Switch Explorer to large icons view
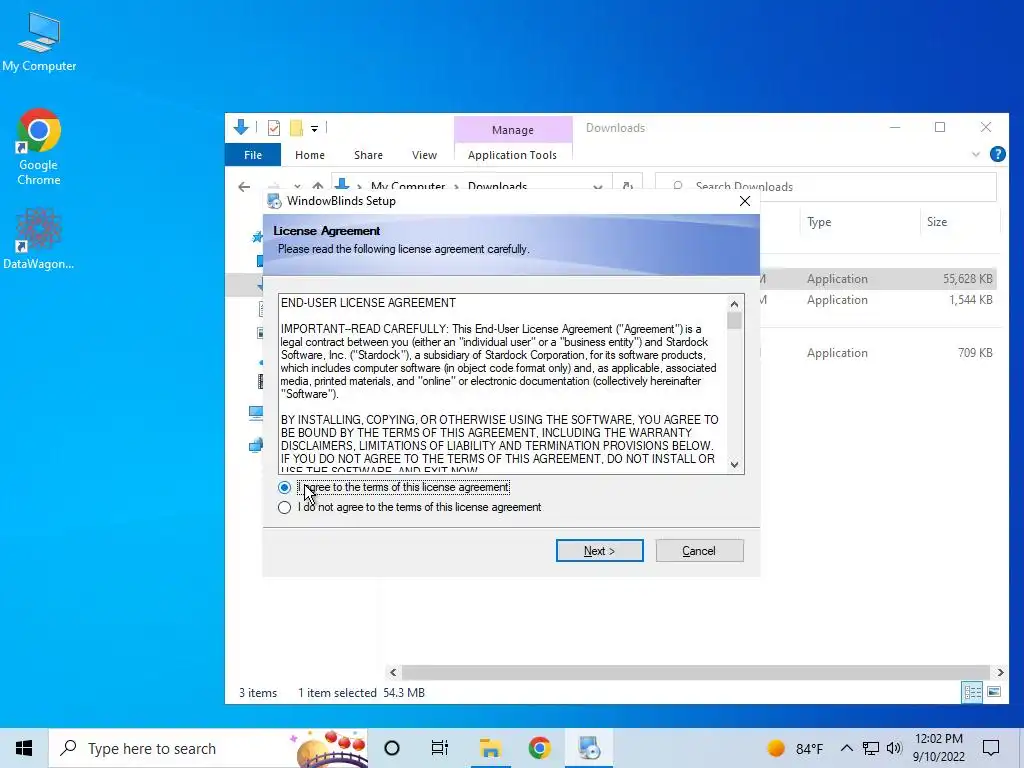The width and height of the screenshot is (1024, 768). (x=994, y=692)
